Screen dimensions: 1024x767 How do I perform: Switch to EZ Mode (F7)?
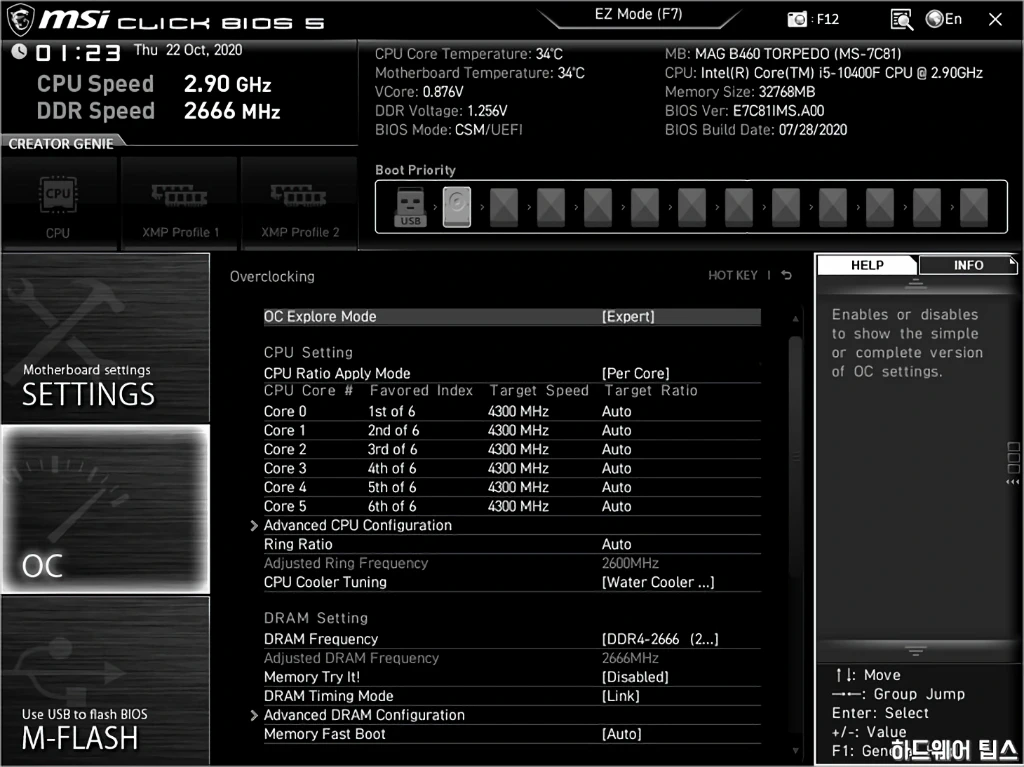click(638, 14)
